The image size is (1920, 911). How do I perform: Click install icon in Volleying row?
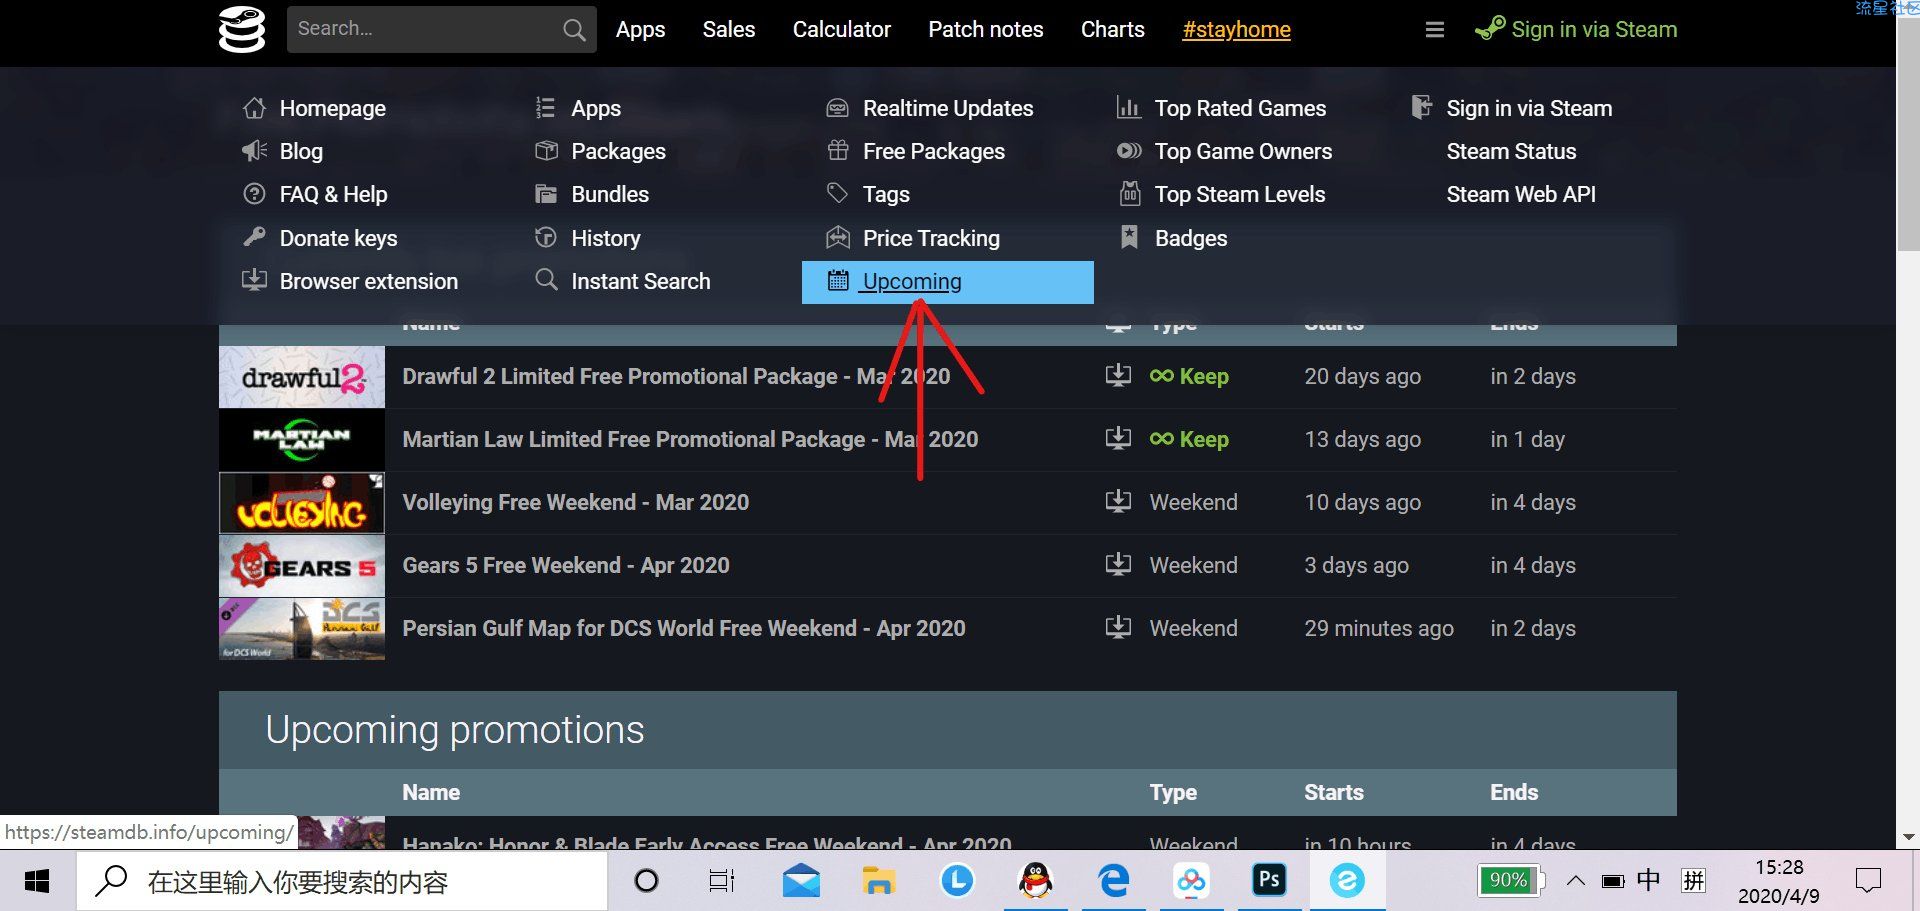(x=1118, y=502)
